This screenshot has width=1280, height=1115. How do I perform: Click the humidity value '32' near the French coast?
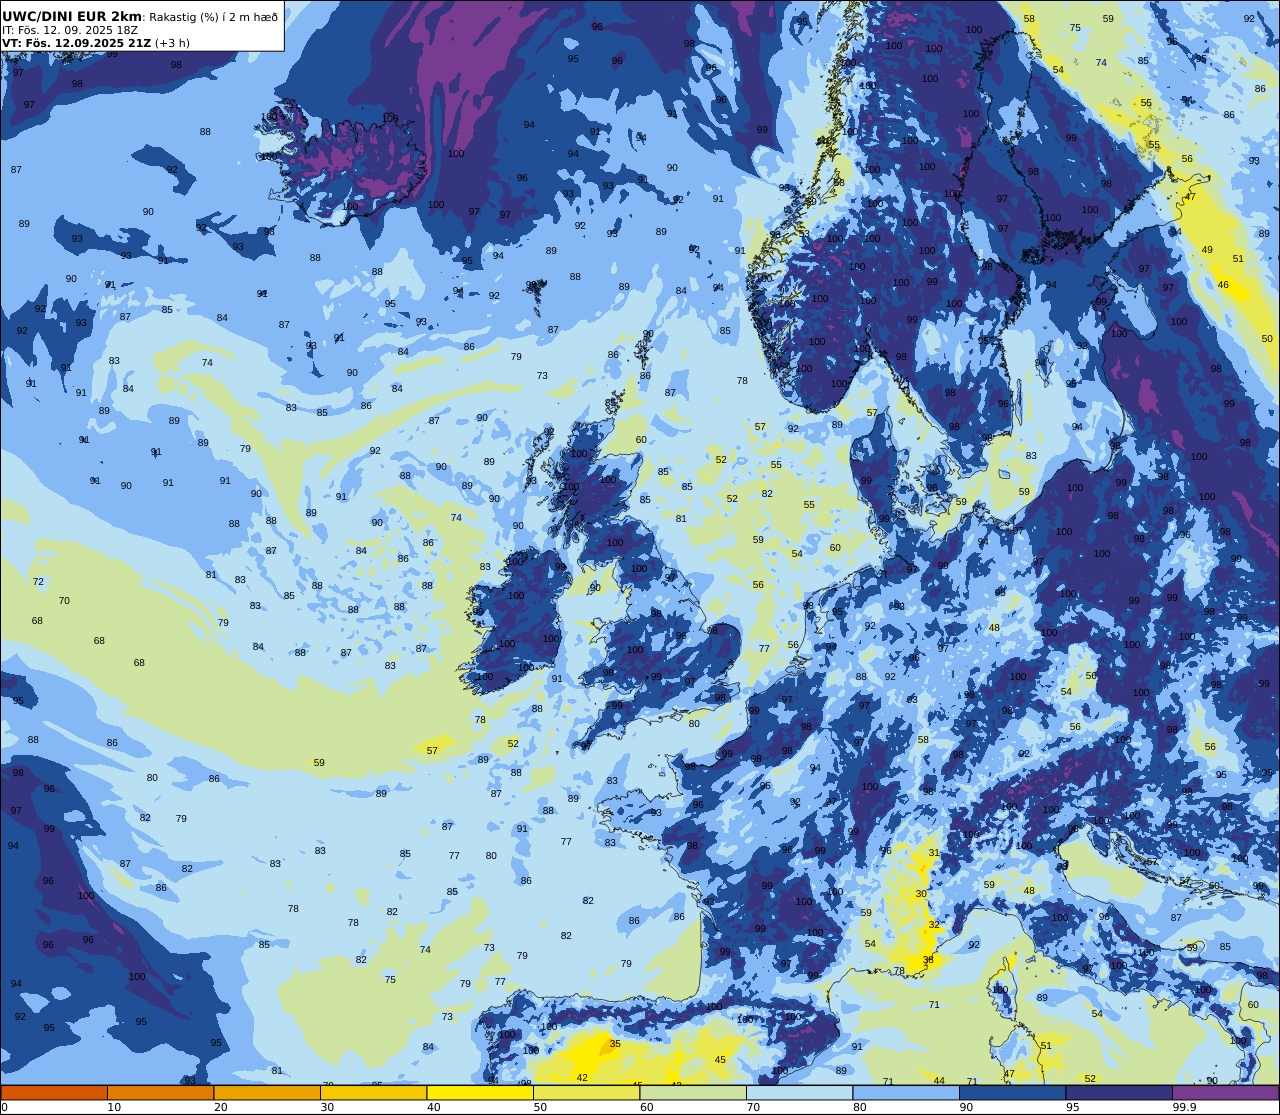934,925
